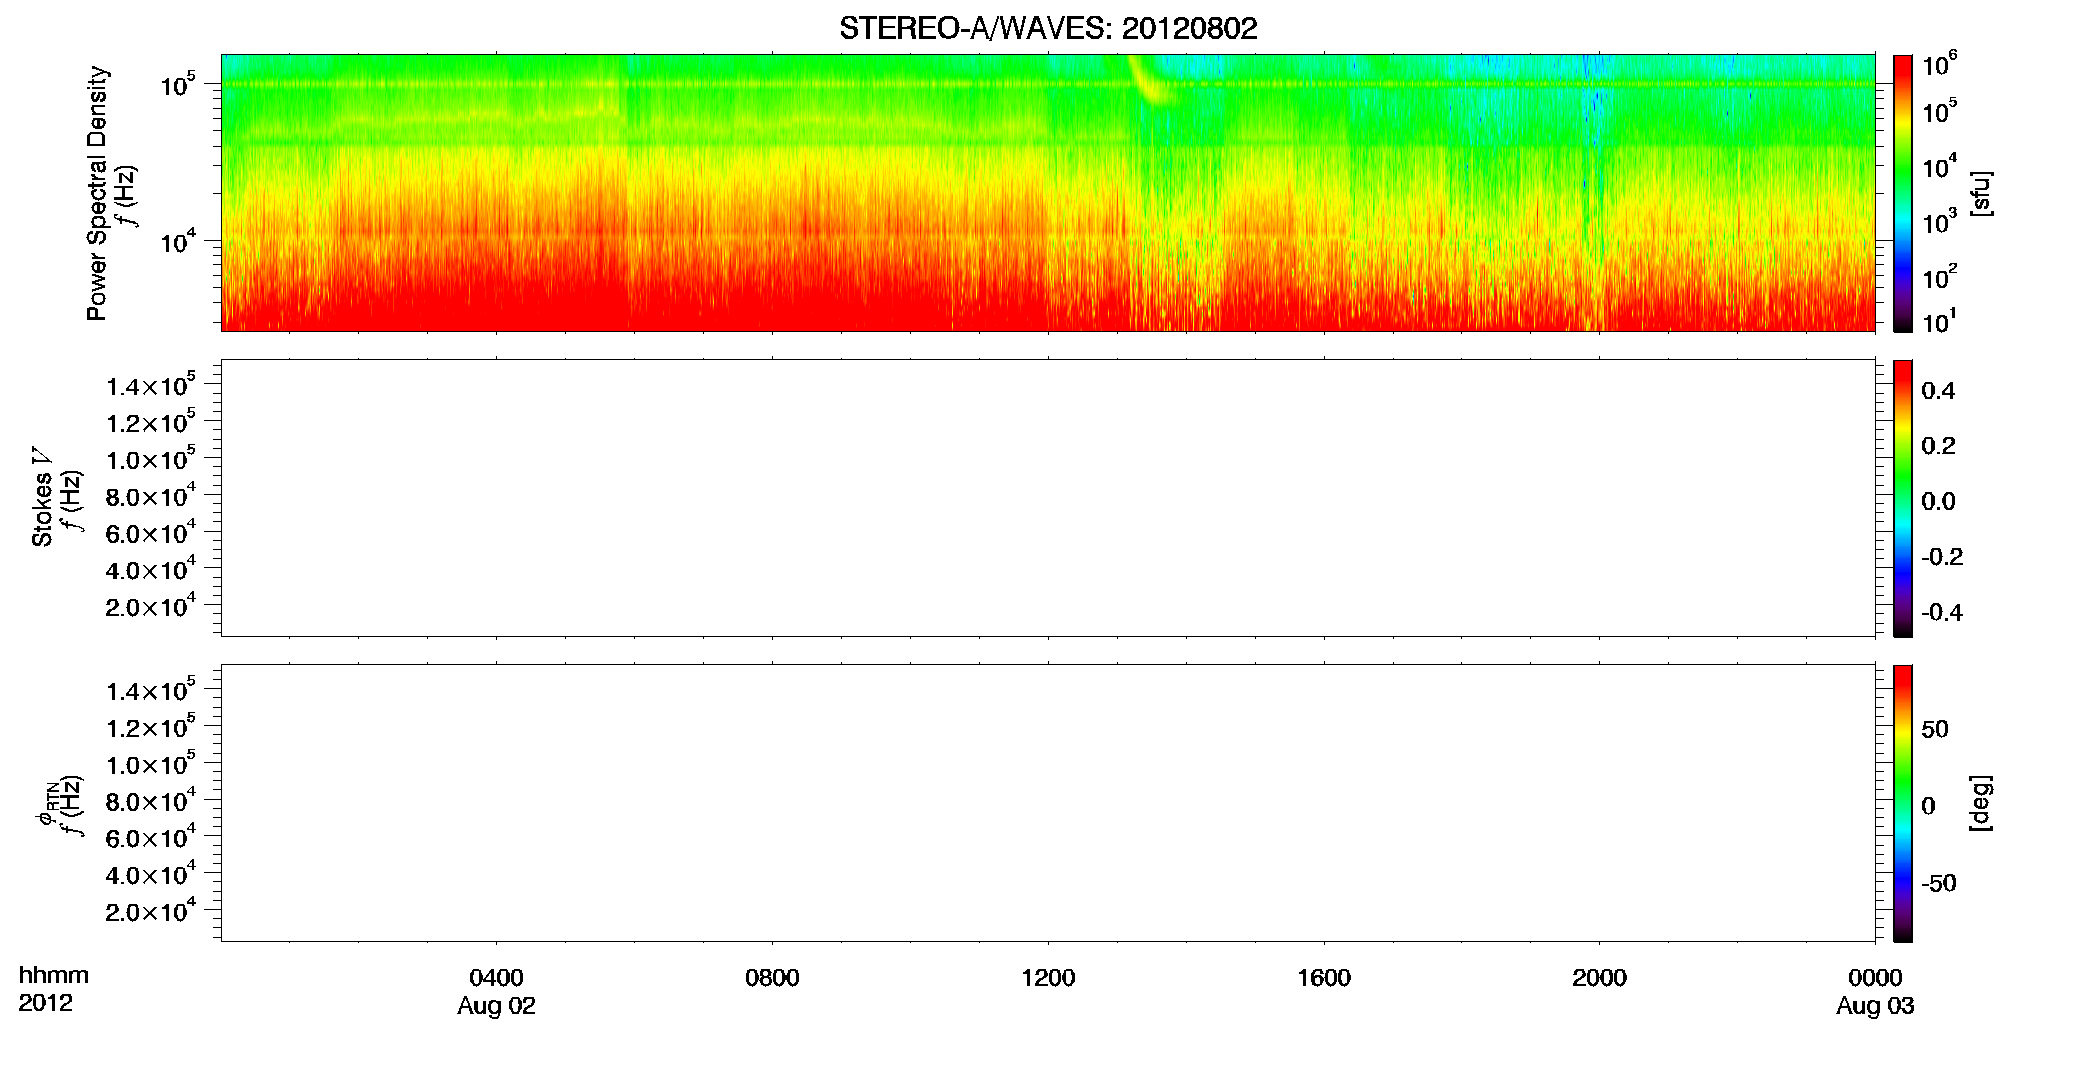Click the 0.0 label on the Stokes colorbar
This screenshot has height=1080, width=2096.
[x=1938, y=501]
